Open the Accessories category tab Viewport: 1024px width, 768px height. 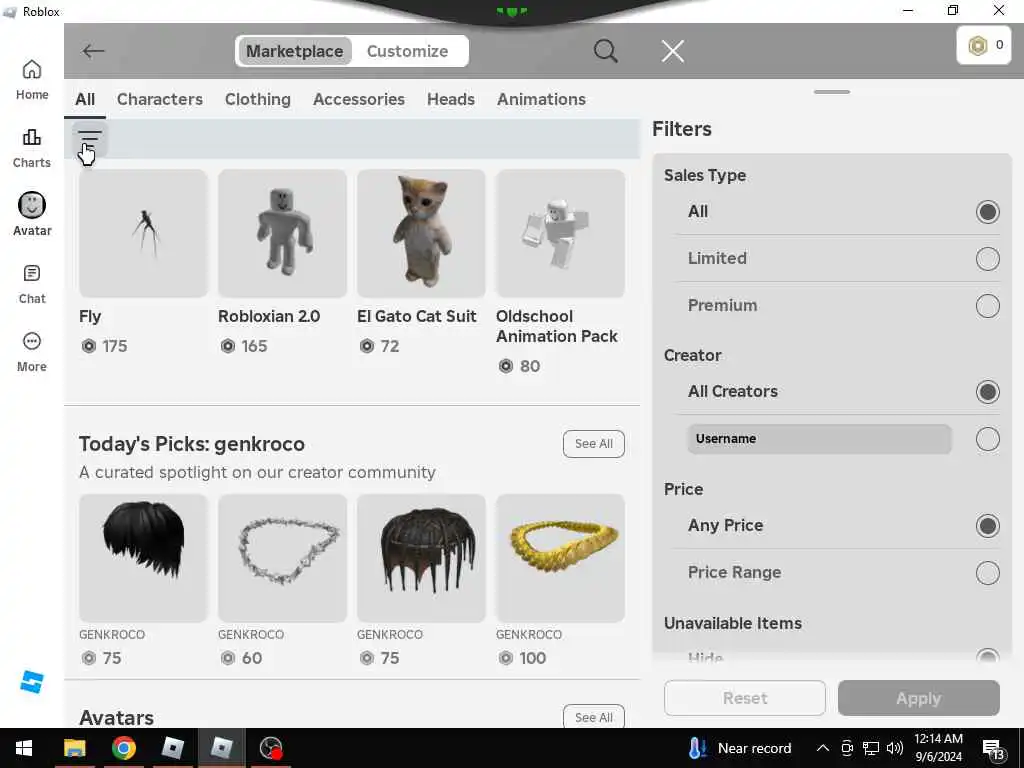(x=359, y=99)
